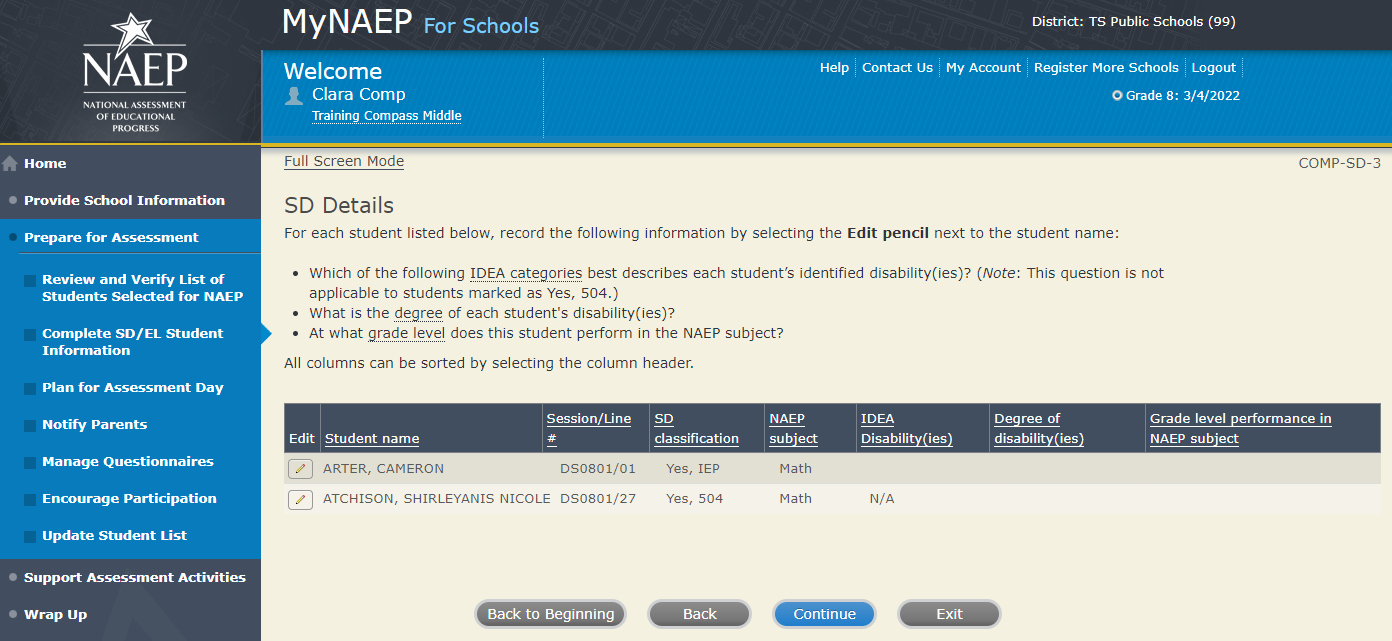The image size is (1392, 641).
Task: Expand Provide School Information section
Action: (124, 201)
